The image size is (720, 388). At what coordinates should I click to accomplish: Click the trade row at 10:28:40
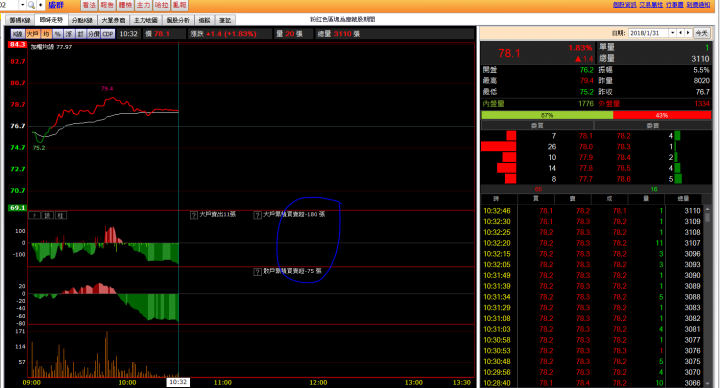(x=592, y=383)
